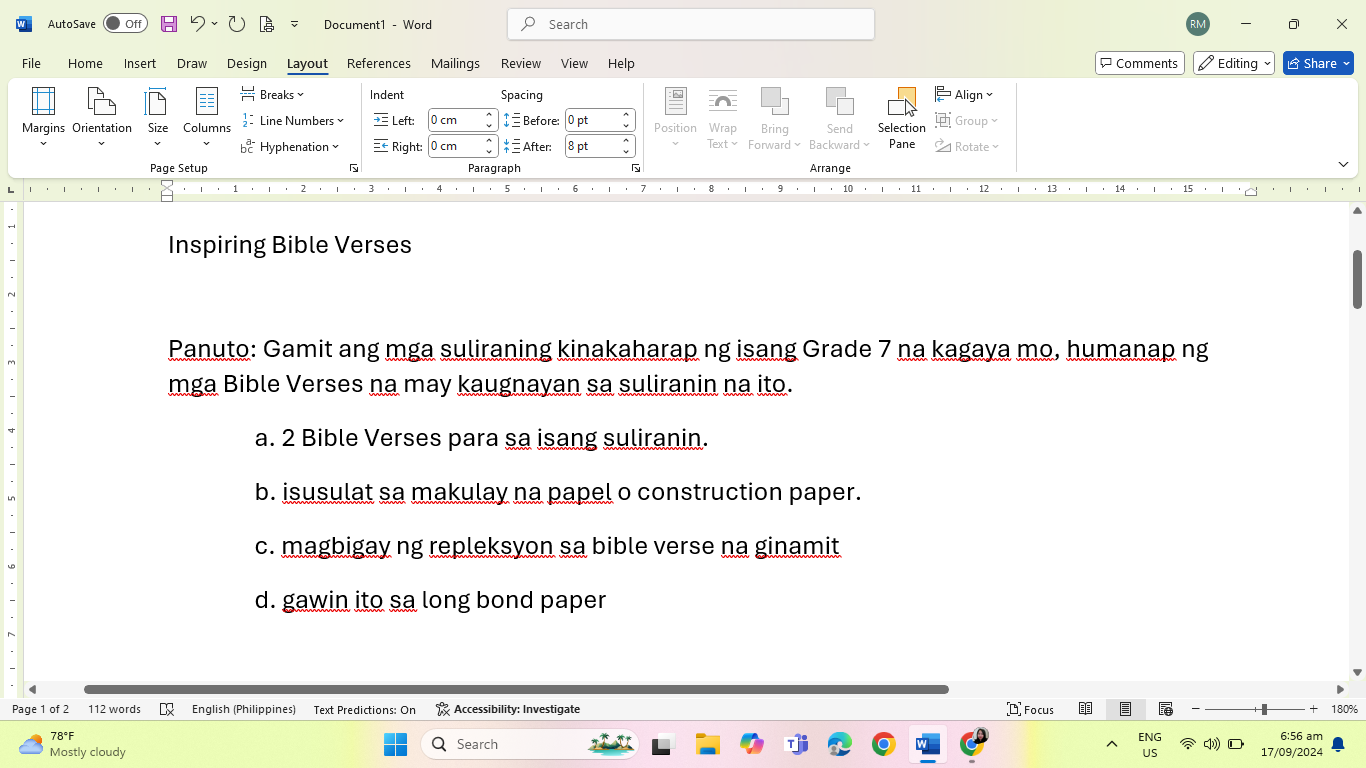
Task: Click the Wrap Text button
Action: coord(723,118)
